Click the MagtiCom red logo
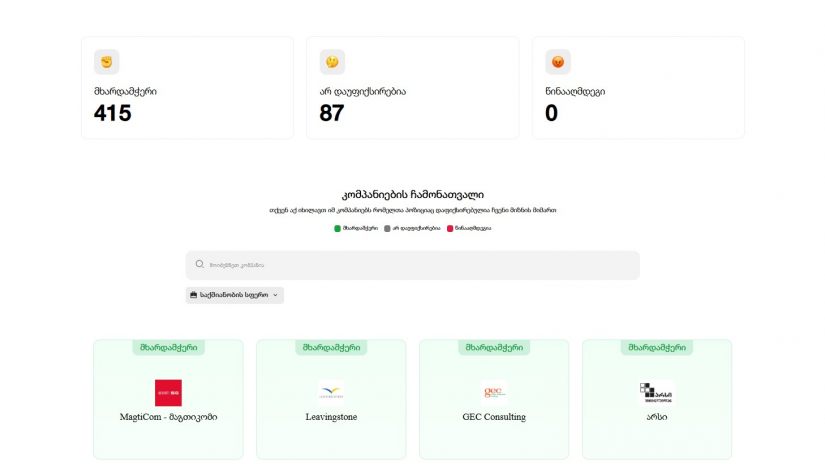825x464 pixels. click(x=168, y=392)
